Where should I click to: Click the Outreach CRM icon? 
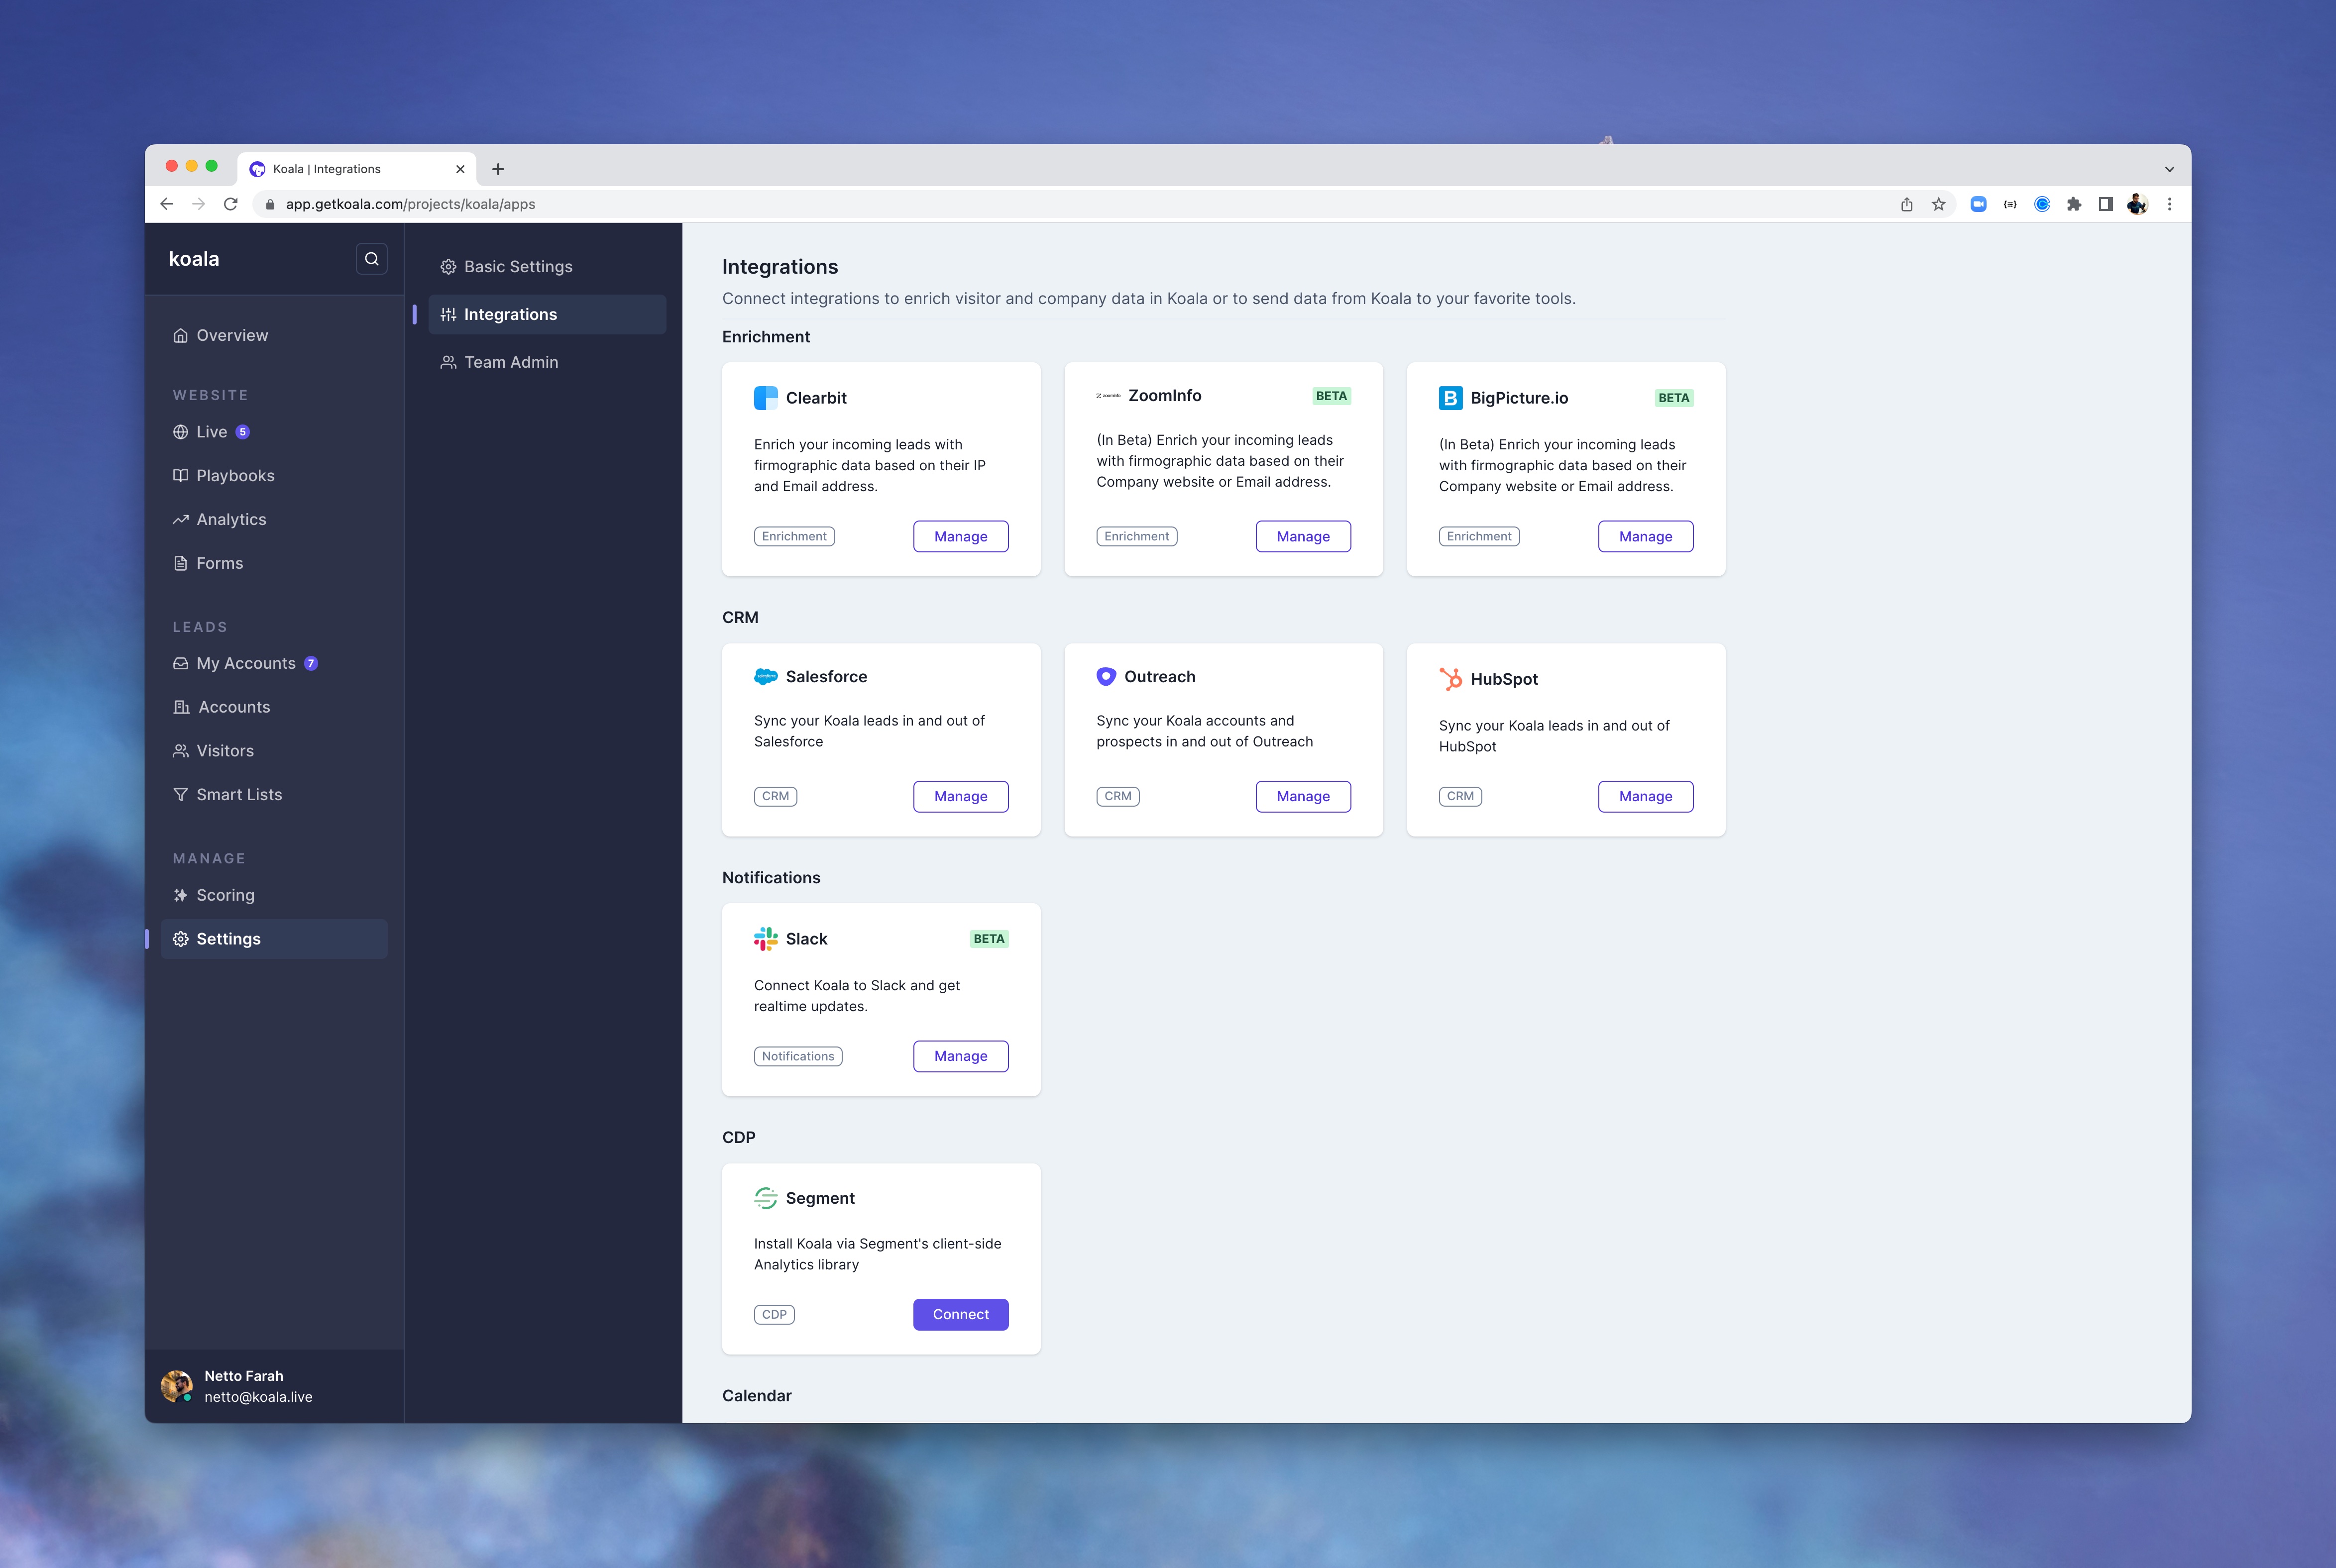1106,675
